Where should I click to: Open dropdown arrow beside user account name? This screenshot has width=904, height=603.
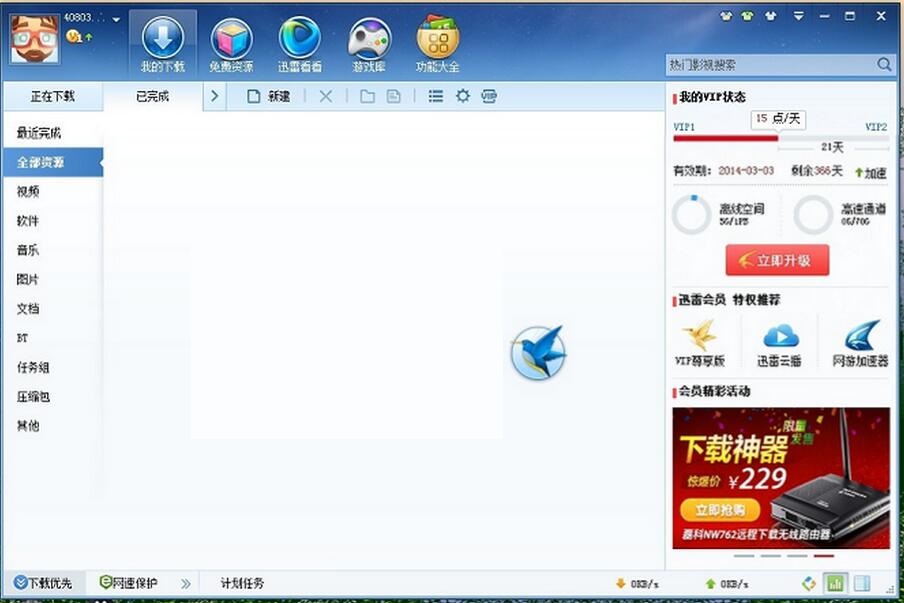117,19
